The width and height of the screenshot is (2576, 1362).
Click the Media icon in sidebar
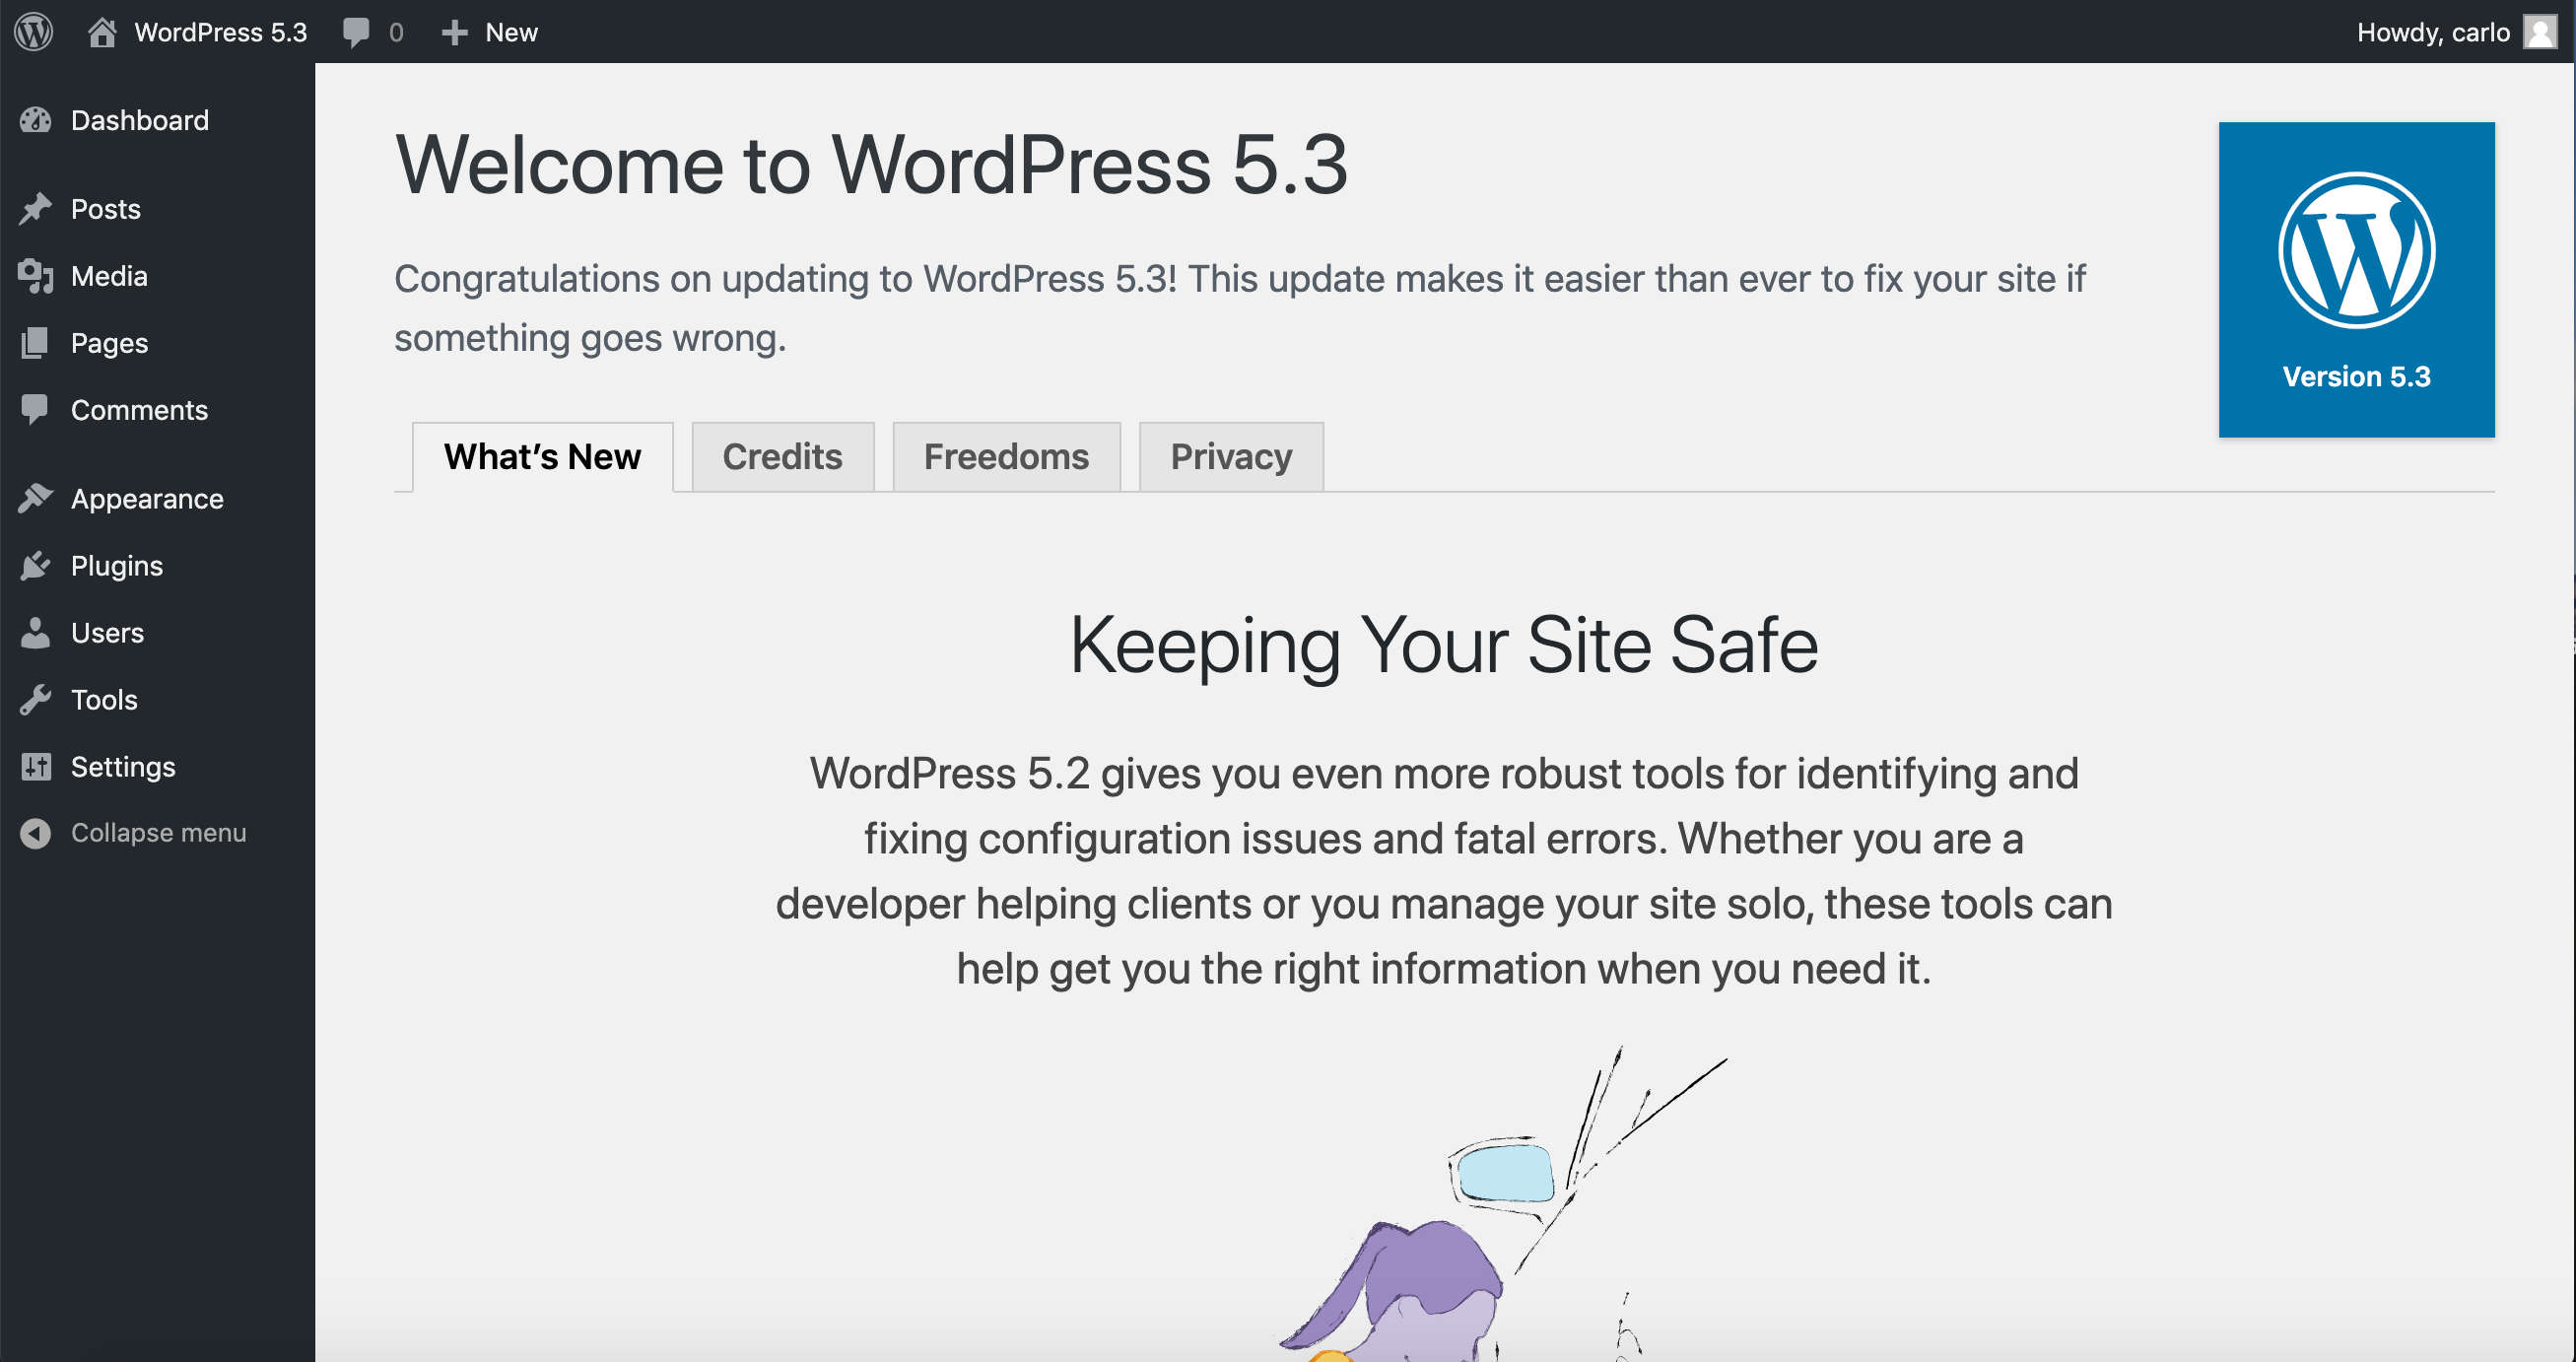pyautogui.click(x=35, y=275)
